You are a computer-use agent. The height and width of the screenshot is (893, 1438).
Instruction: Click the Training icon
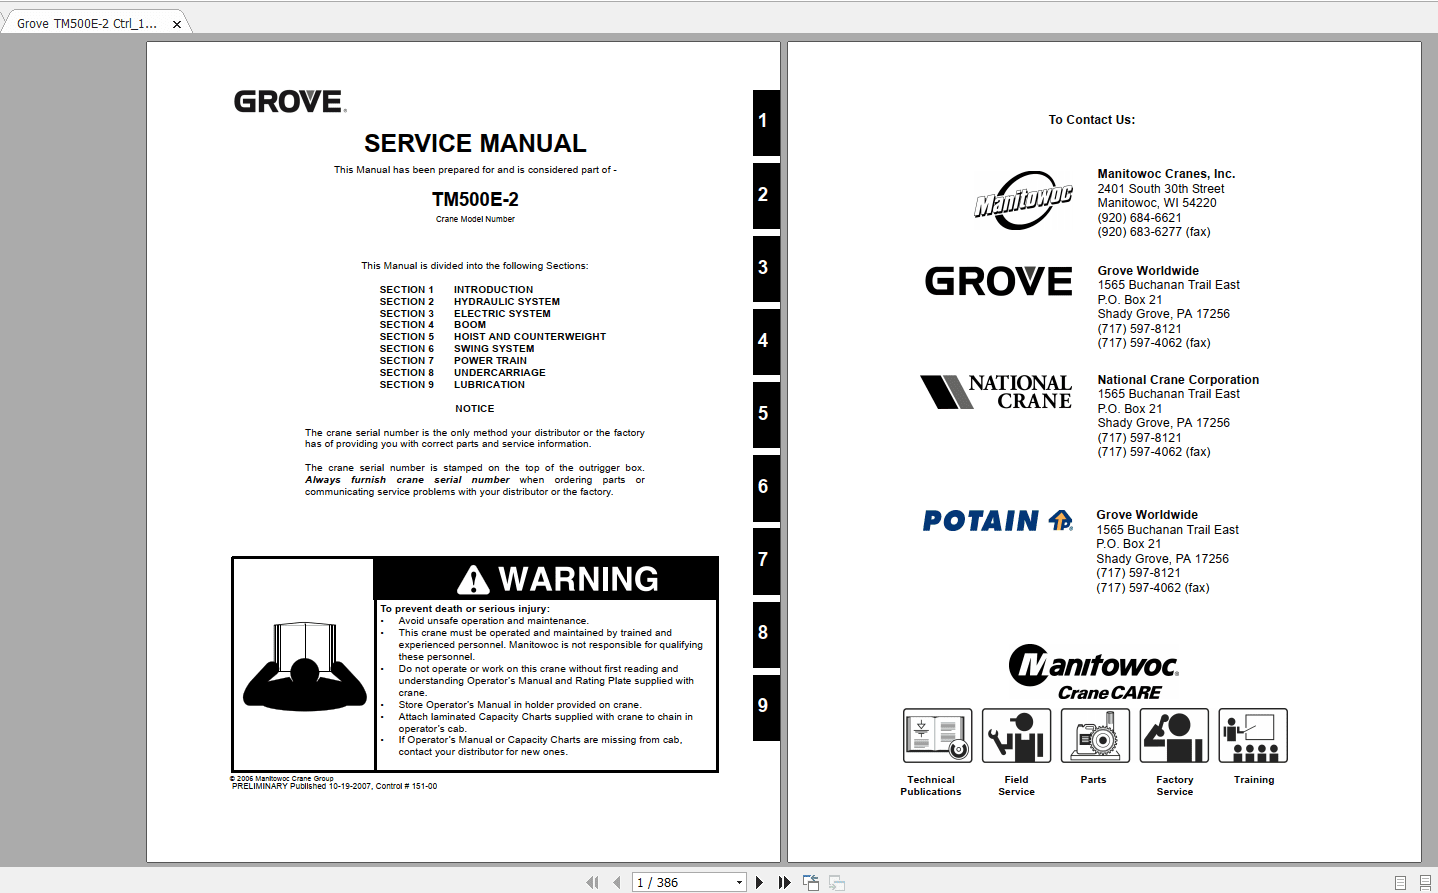[1252, 735]
